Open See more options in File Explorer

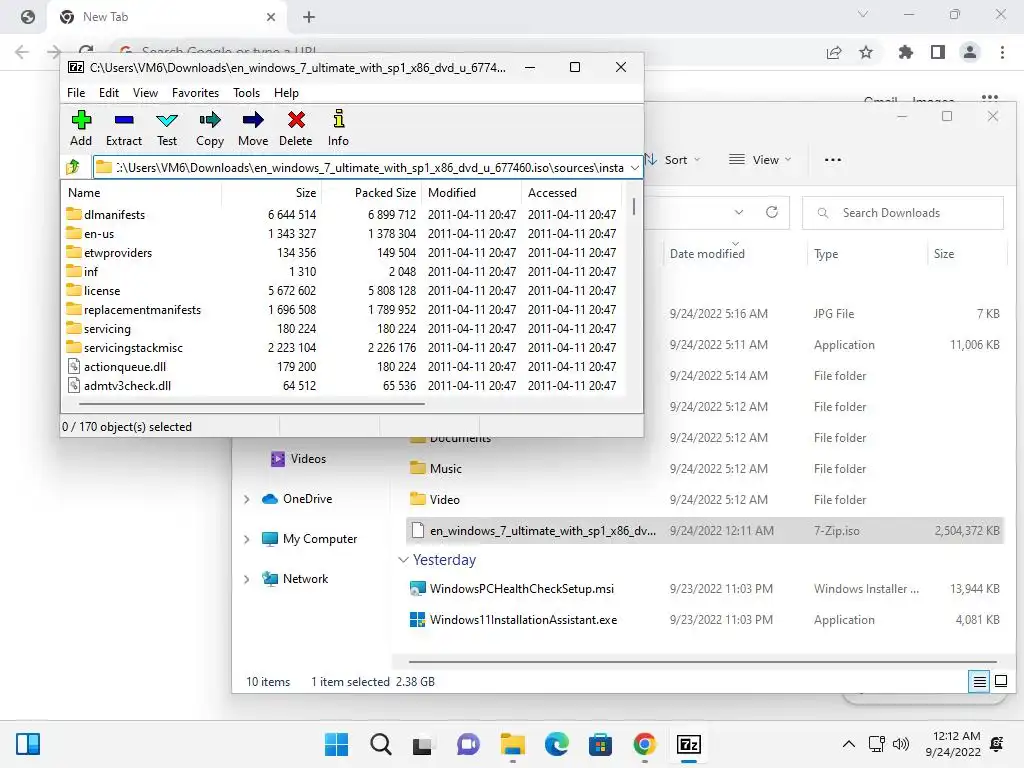(833, 160)
